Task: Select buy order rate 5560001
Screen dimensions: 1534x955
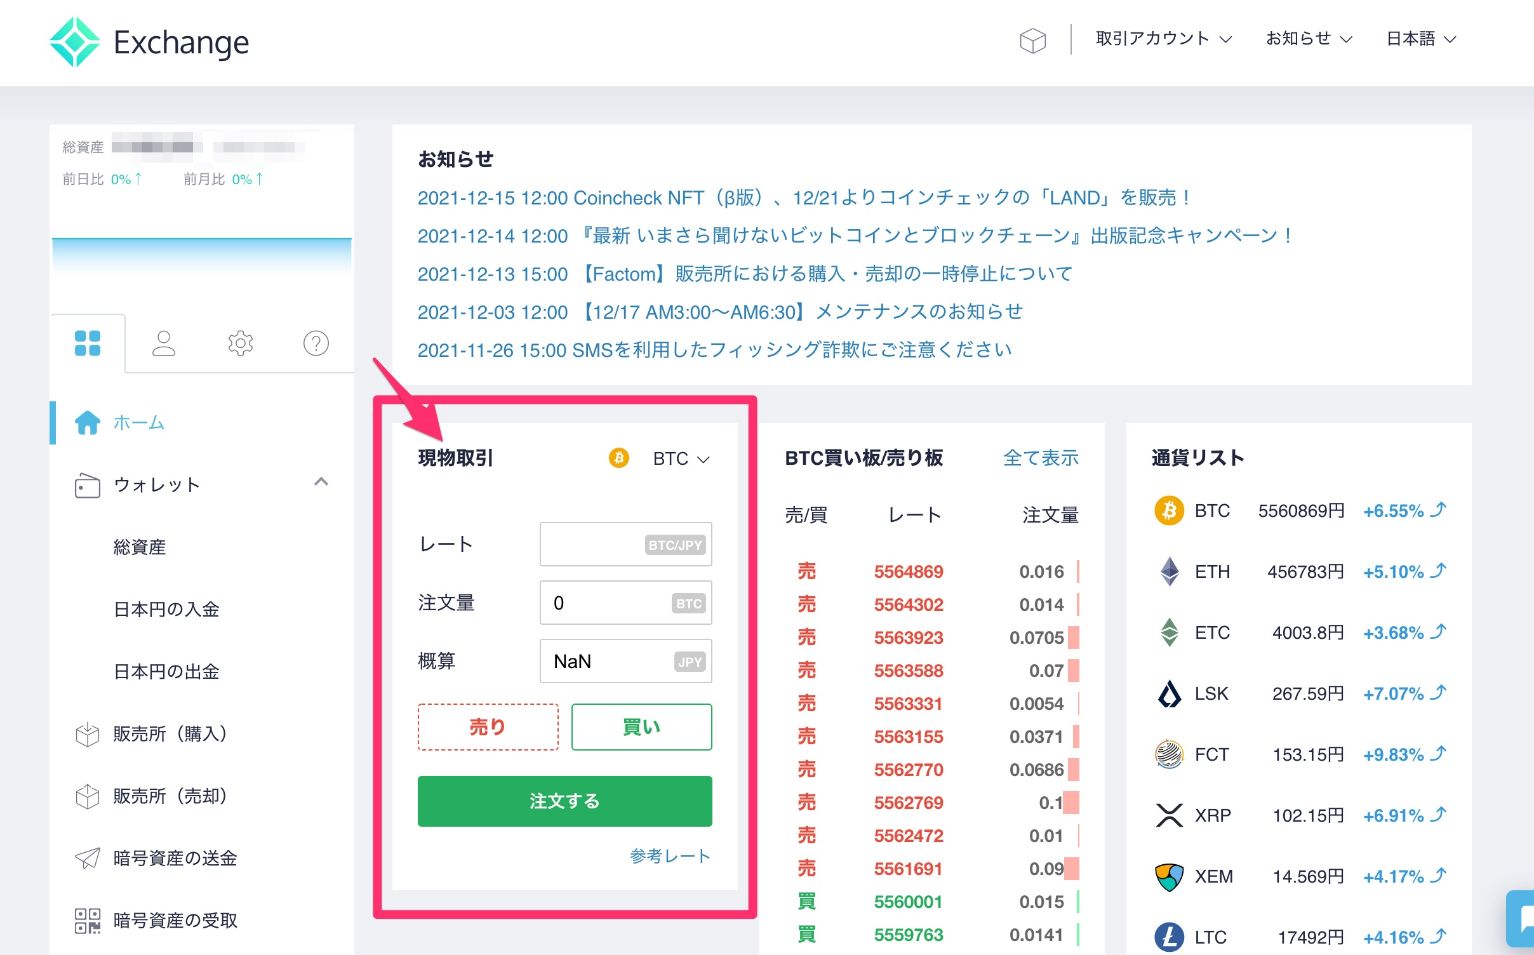Action: coord(909,902)
